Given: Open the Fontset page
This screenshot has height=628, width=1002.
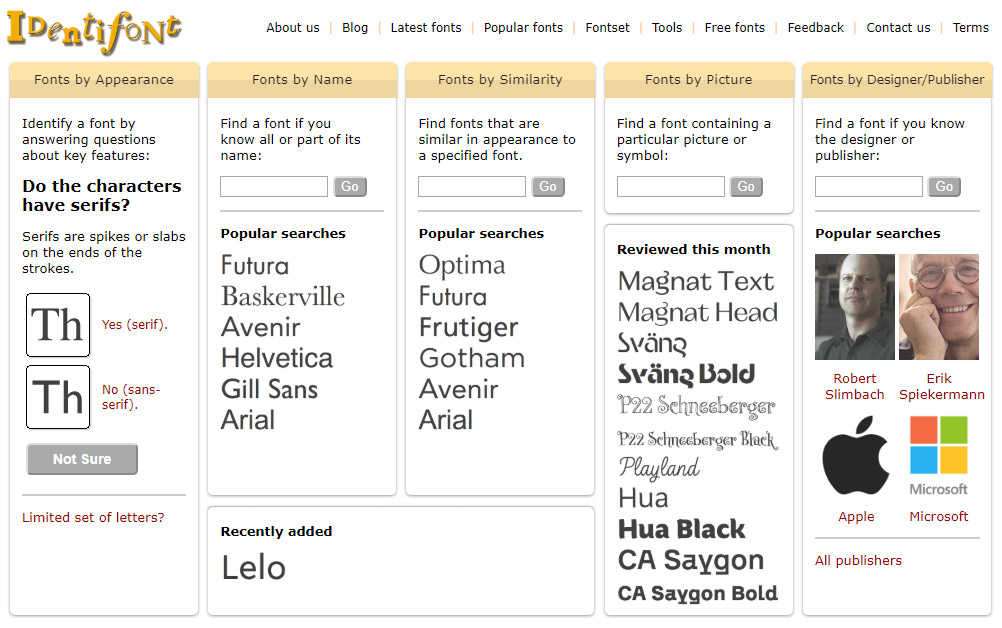Looking at the screenshot, I should coord(607,27).
